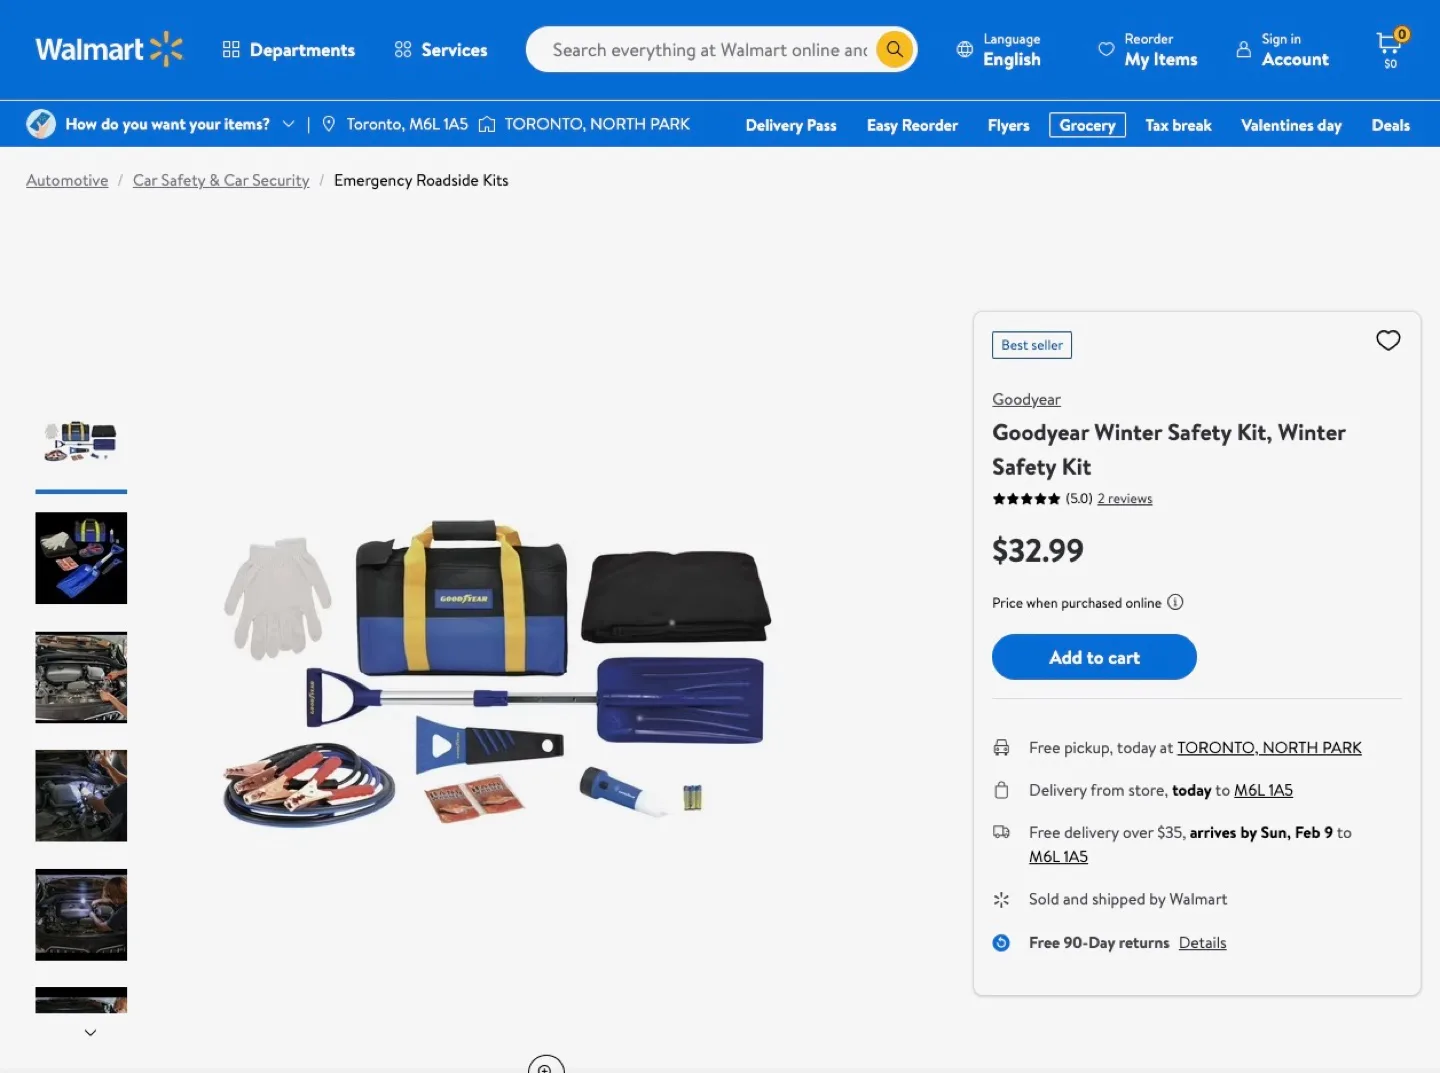Click the price info circle icon

tap(1176, 602)
